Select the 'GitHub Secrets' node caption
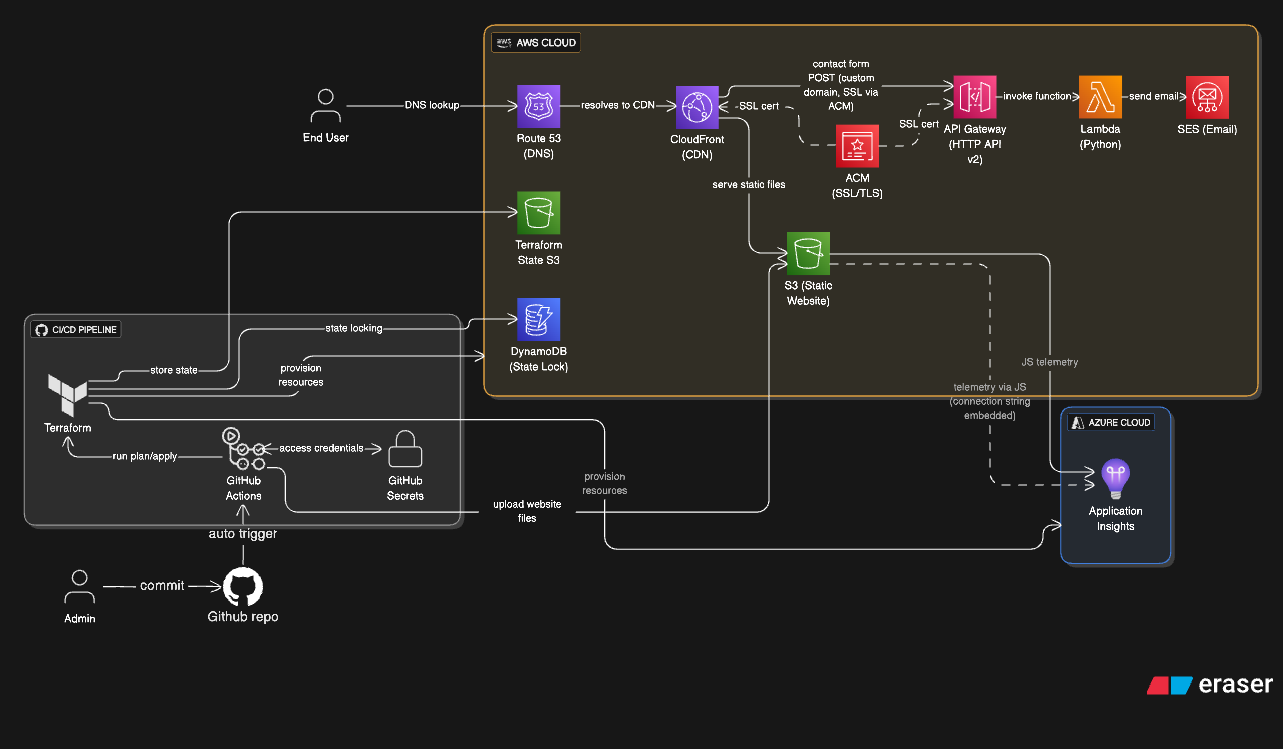The image size is (1283, 749). pyautogui.click(x=405, y=488)
